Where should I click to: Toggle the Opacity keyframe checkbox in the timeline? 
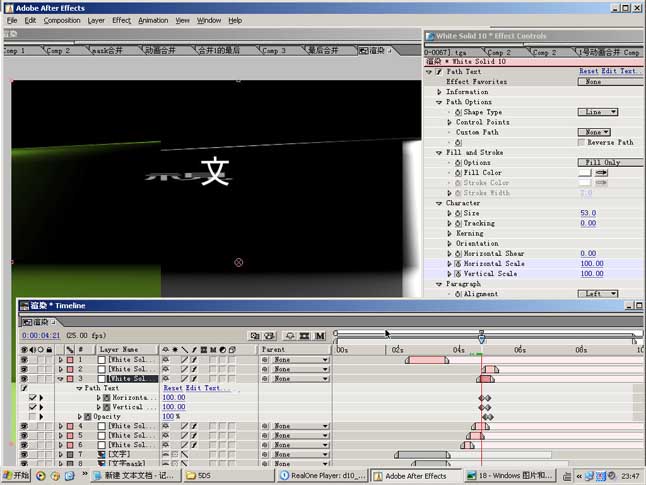(33, 417)
